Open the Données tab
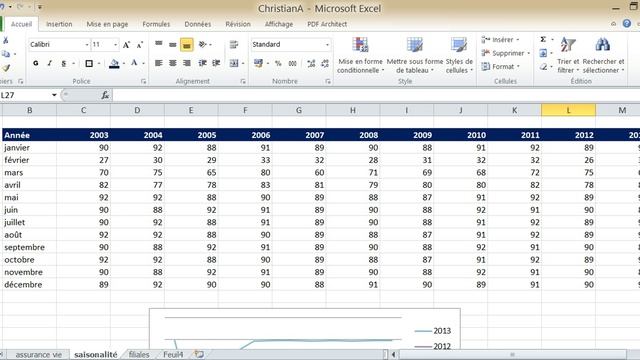The width and height of the screenshot is (640, 360). (198, 24)
